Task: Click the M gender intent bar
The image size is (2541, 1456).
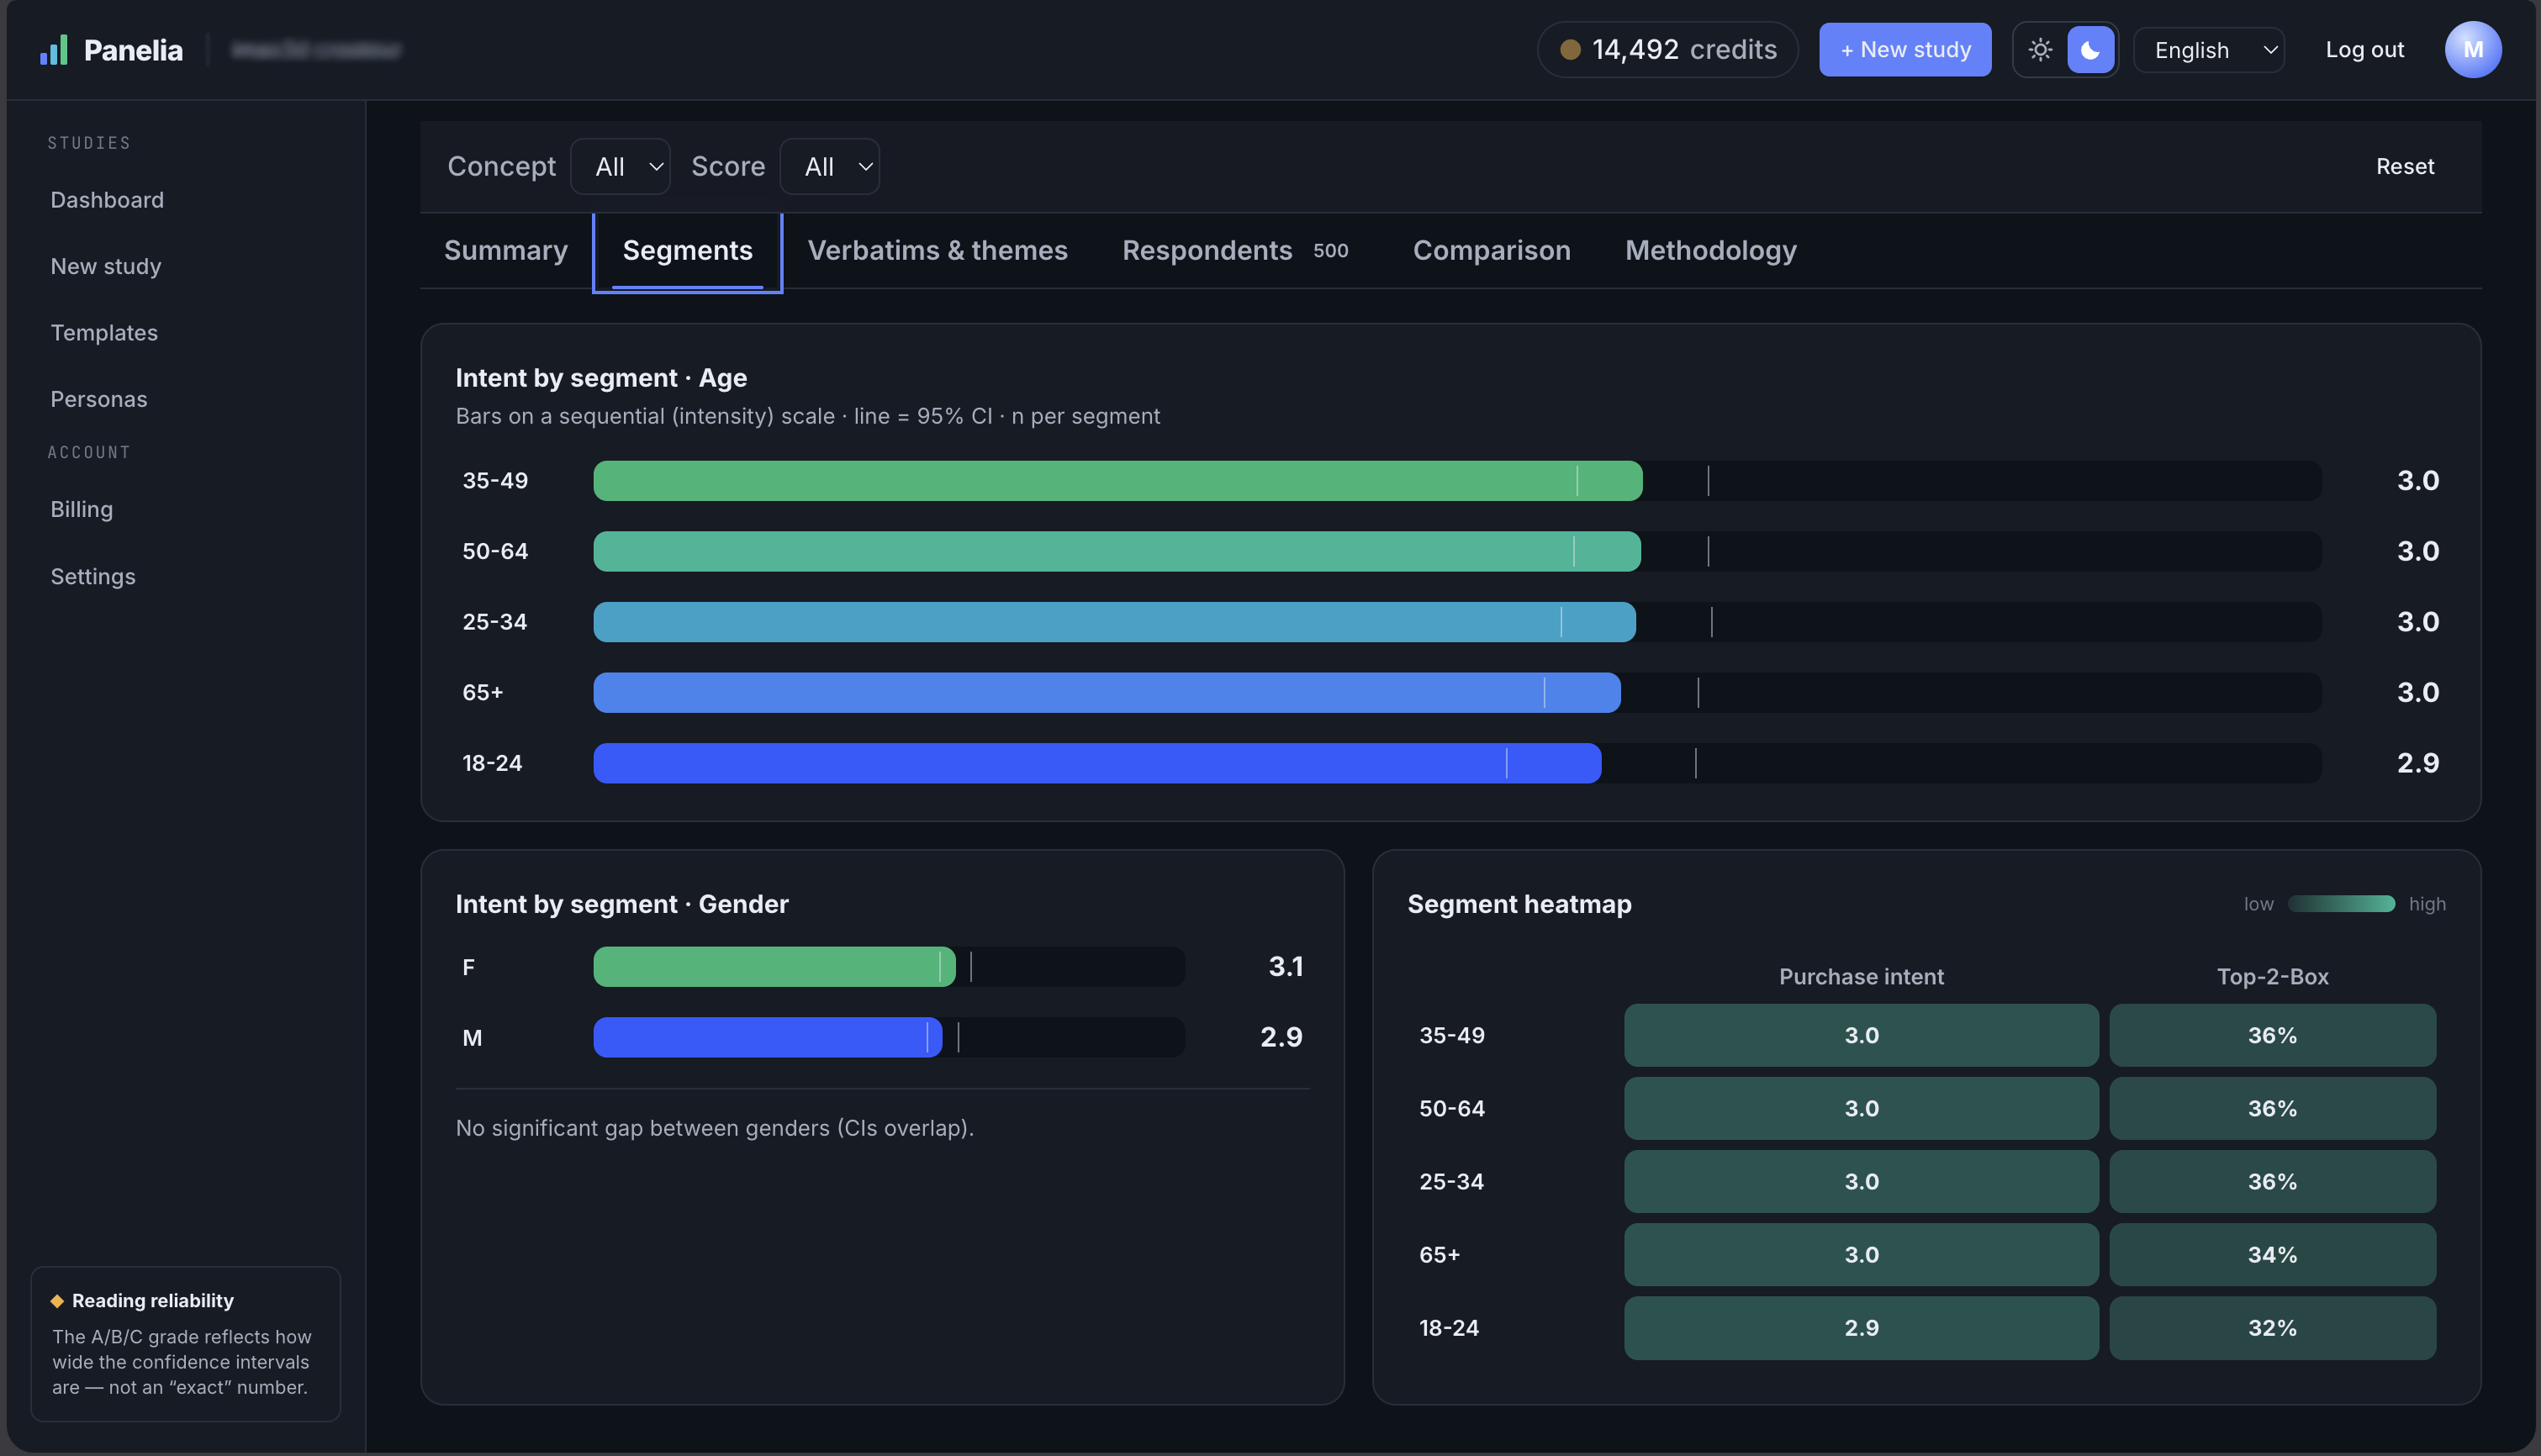Action: coord(768,1037)
